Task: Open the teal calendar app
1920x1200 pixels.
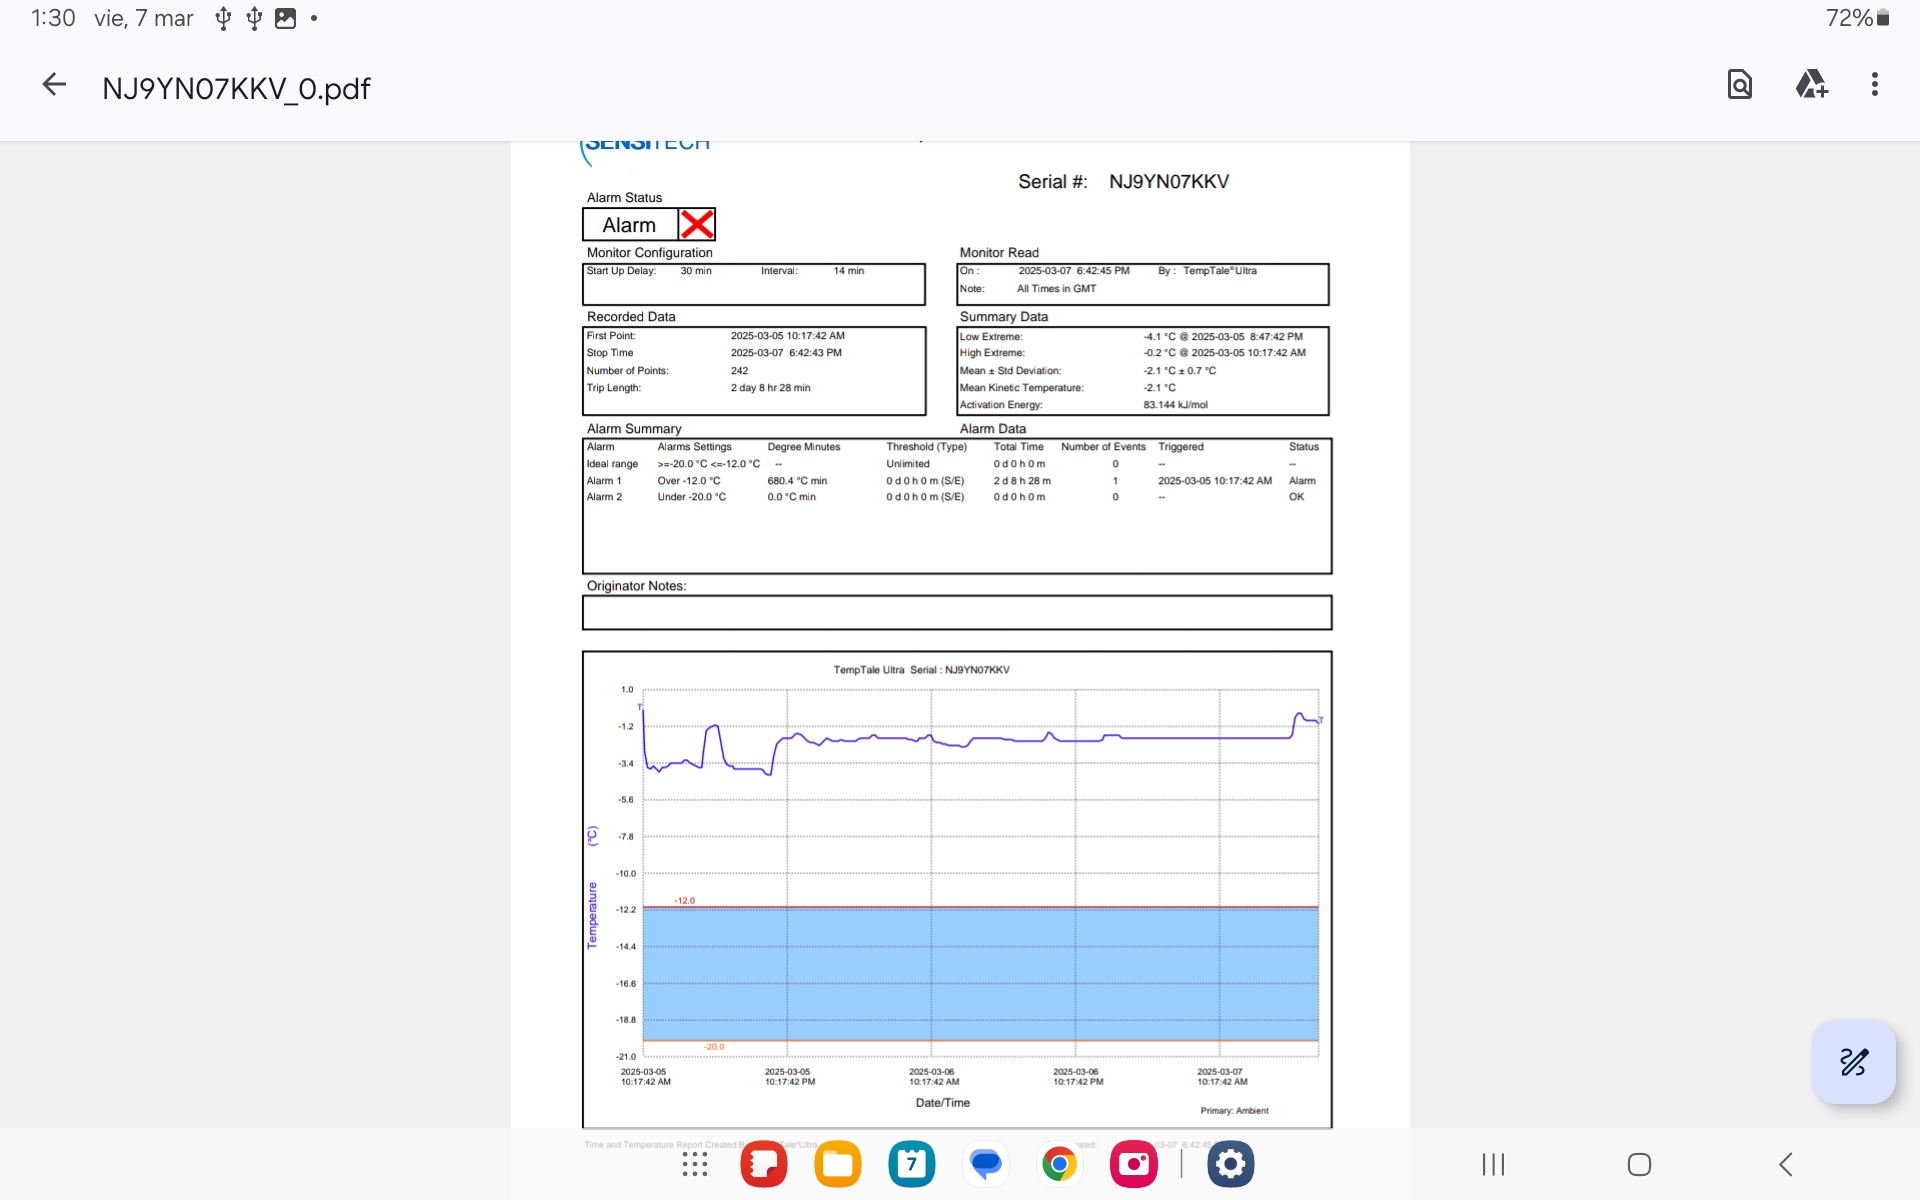Action: coord(912,1164)
